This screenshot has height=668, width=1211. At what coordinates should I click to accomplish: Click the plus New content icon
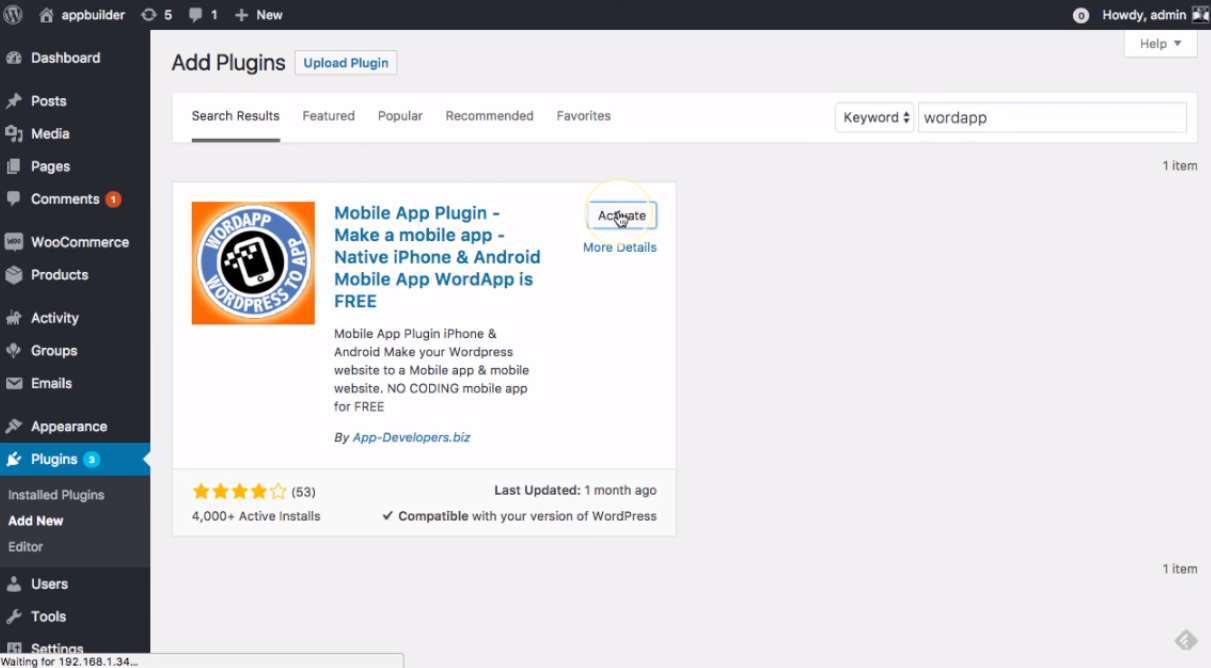pyautogui.click(x=241, y=15)
